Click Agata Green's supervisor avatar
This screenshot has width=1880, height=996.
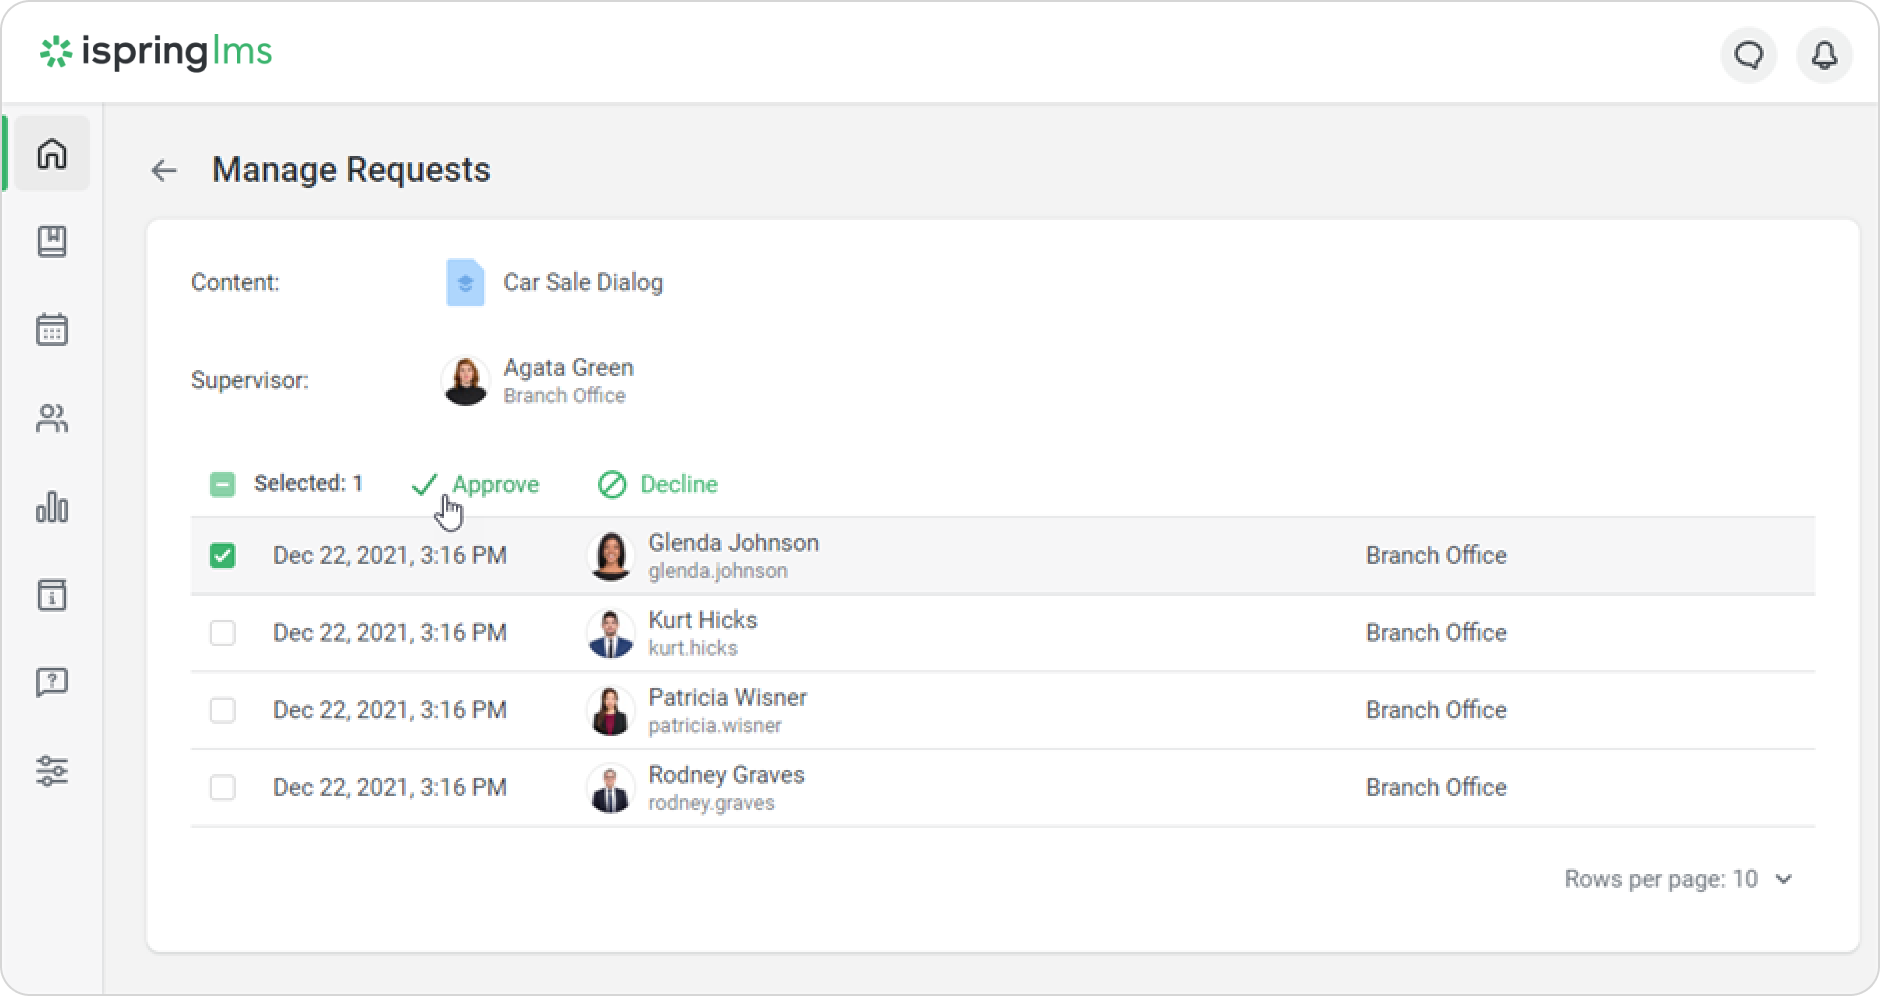point(465,381)
